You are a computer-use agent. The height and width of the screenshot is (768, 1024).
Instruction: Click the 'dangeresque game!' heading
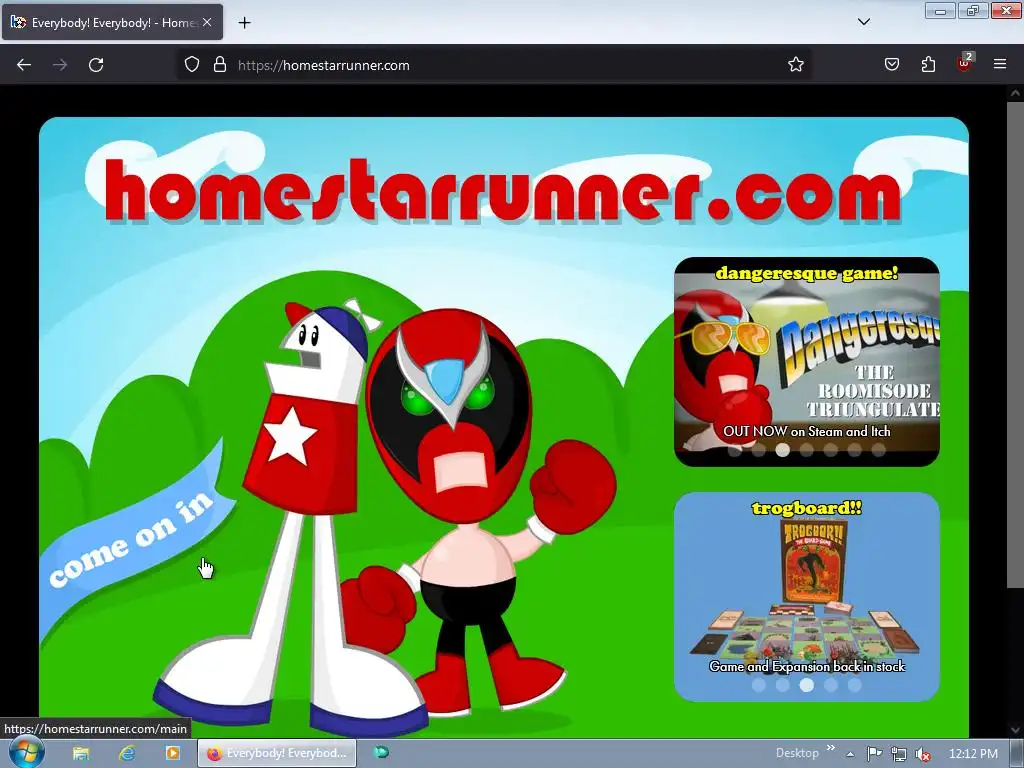[807, 273]
